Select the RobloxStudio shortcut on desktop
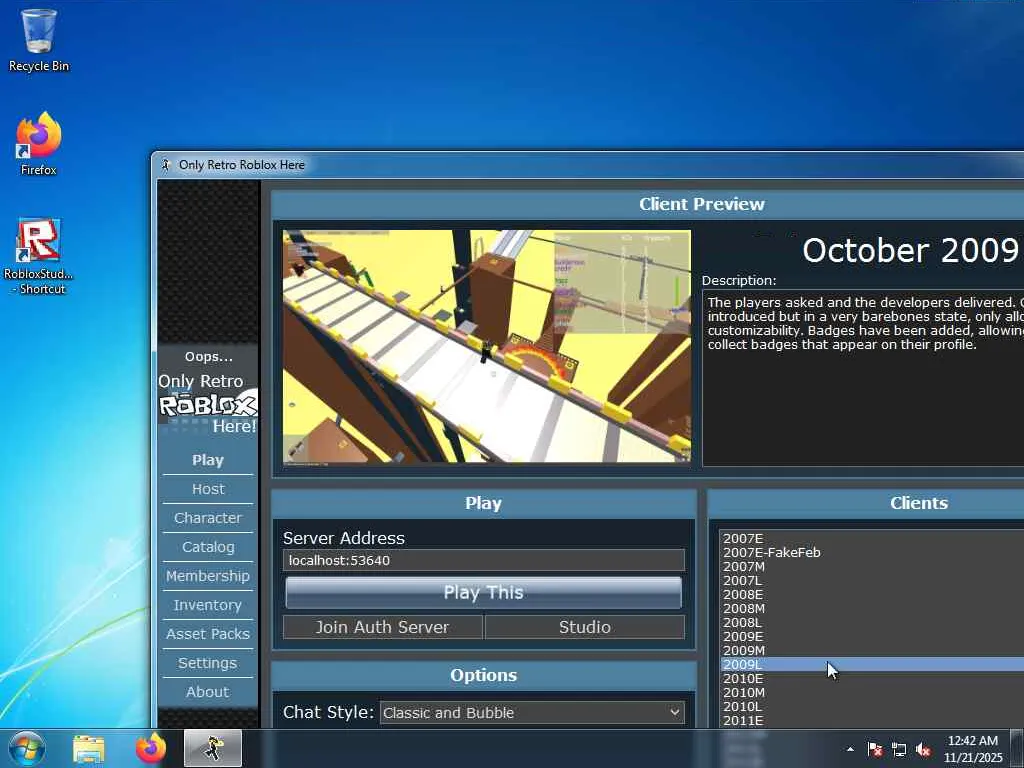This screenshot has width=1024, height=768. [39, 256]
